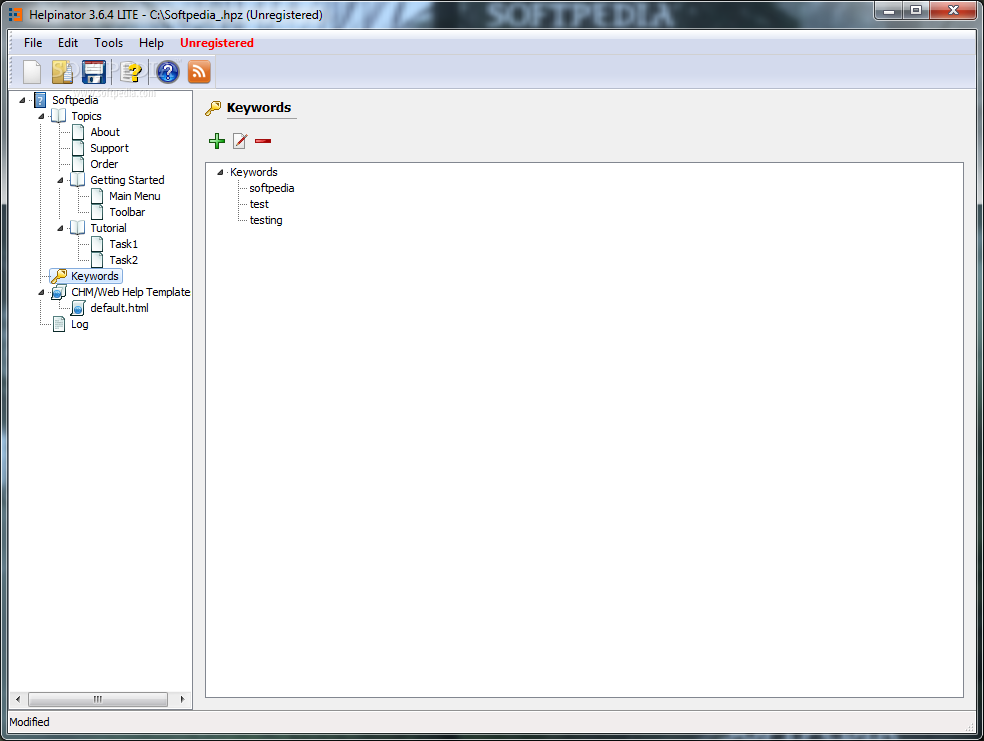
Task: Click the Open project toolbar icon
Action: [62, 72]
